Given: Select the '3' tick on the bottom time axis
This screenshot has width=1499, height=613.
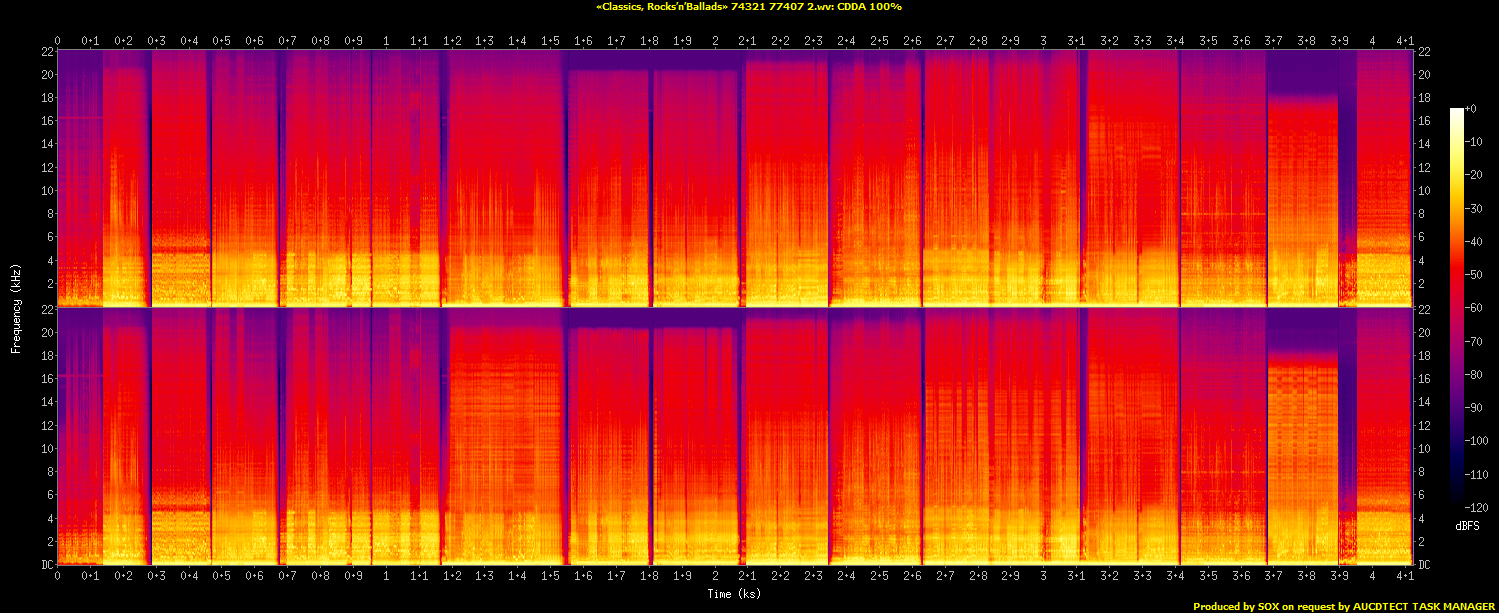Looking at the screenshot, I should pyautogui.click(x=1044, y=578).
